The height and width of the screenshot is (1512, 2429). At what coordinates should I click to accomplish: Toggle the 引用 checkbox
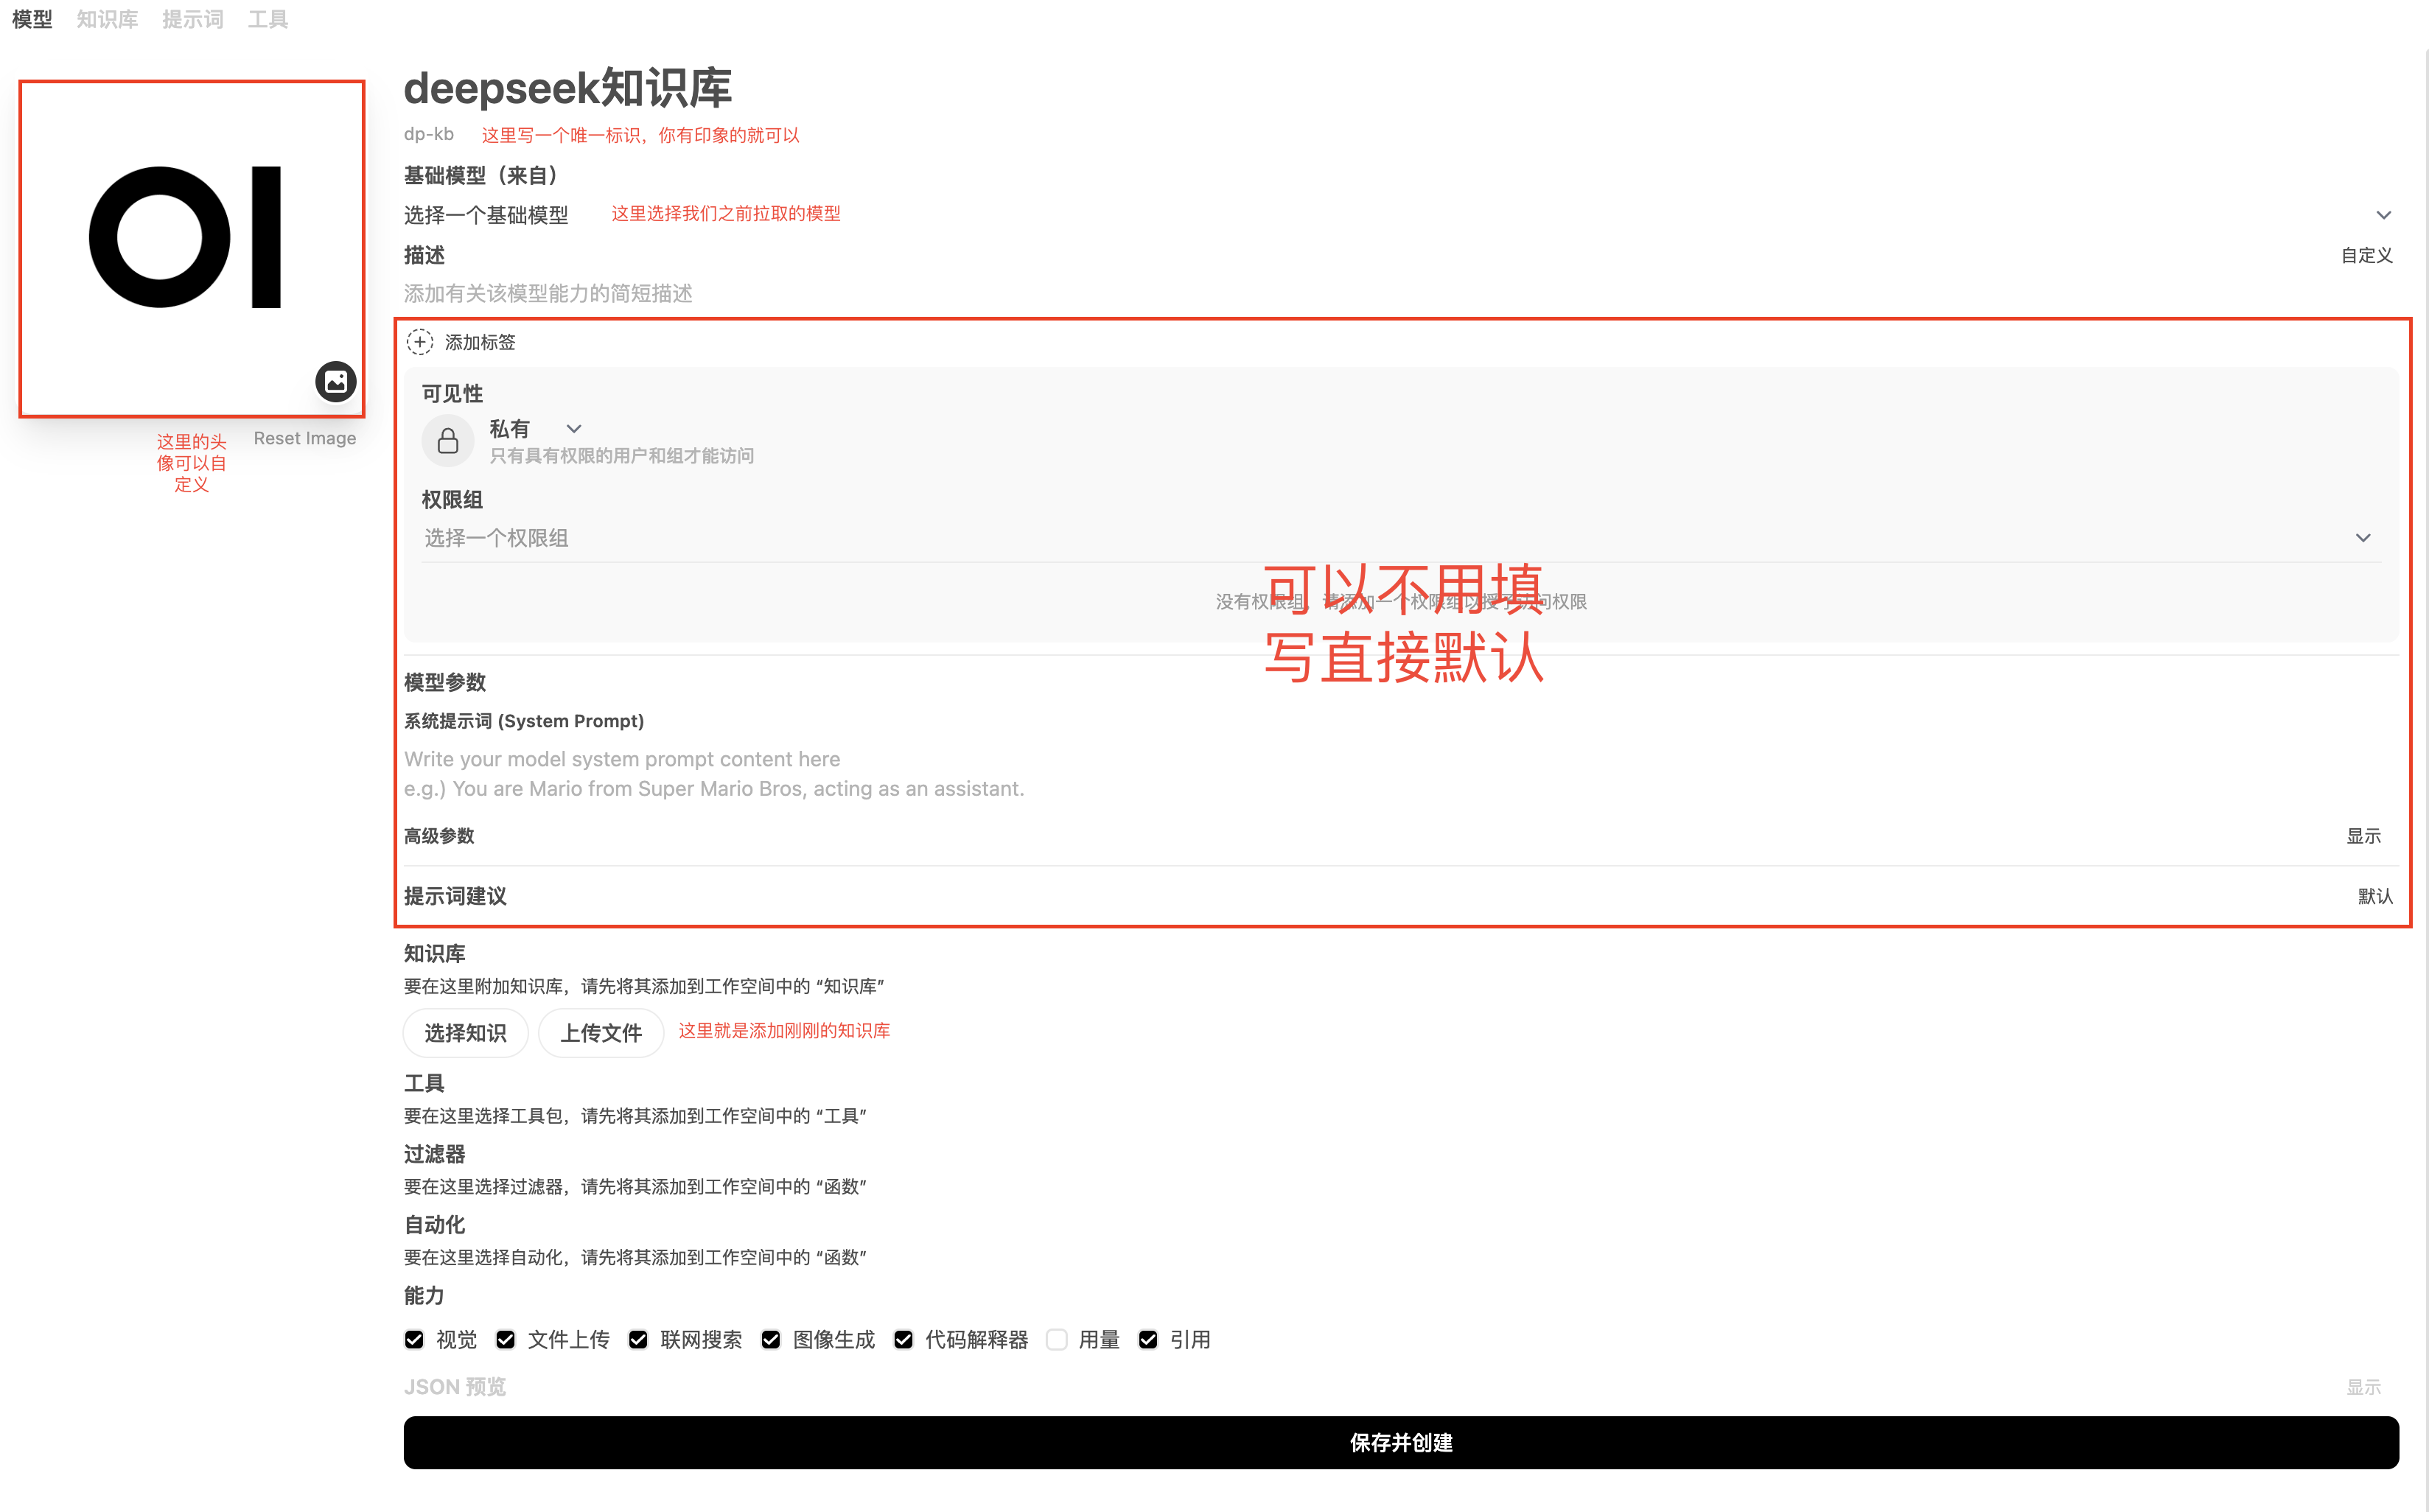[x=1148, y=1339]
